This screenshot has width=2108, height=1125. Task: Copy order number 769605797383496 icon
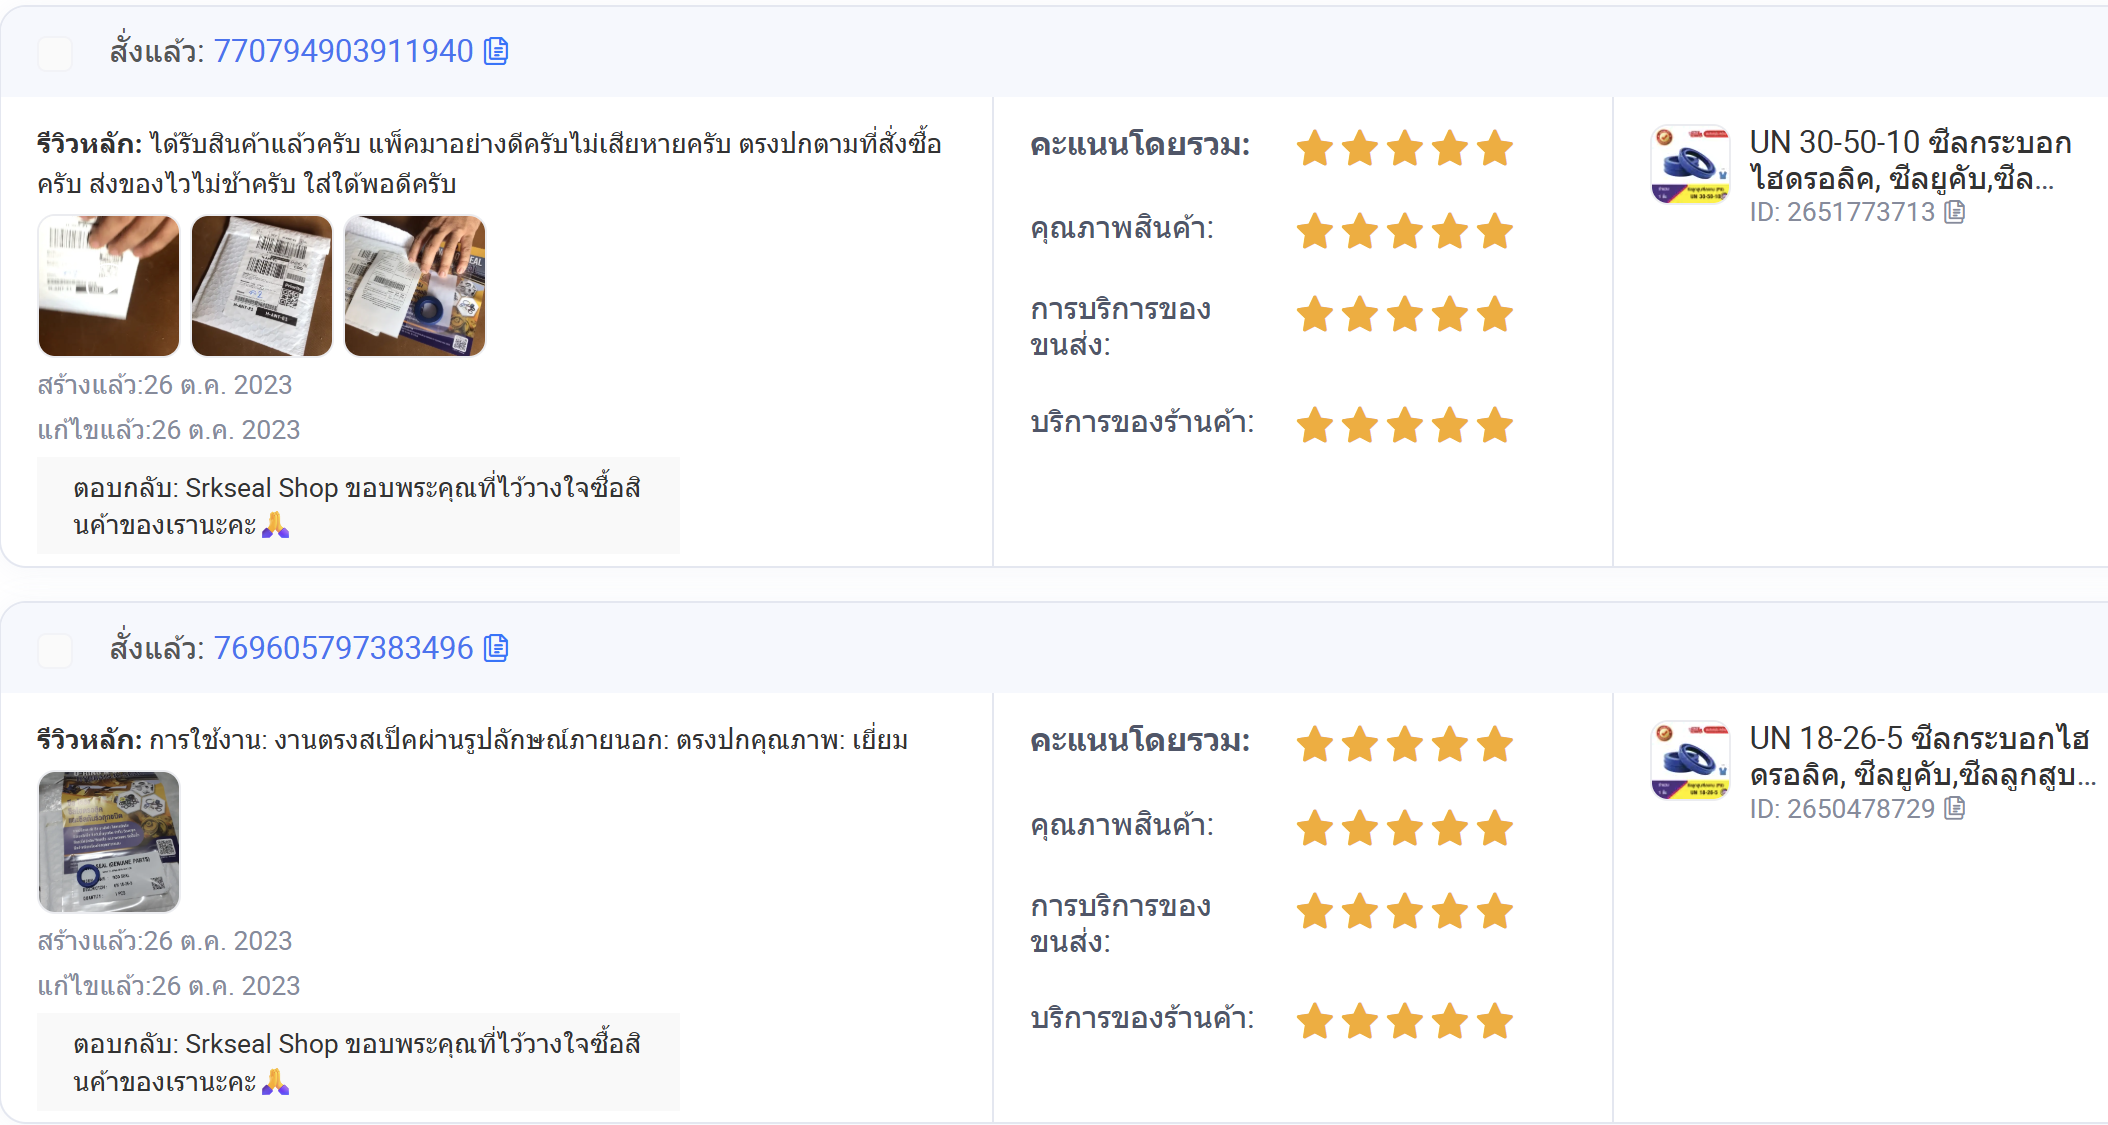(x=496, y=648)
